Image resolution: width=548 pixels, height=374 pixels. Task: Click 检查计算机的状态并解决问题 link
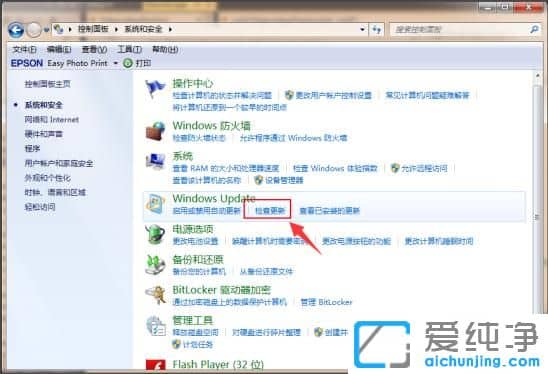click(x=222, y=95)
